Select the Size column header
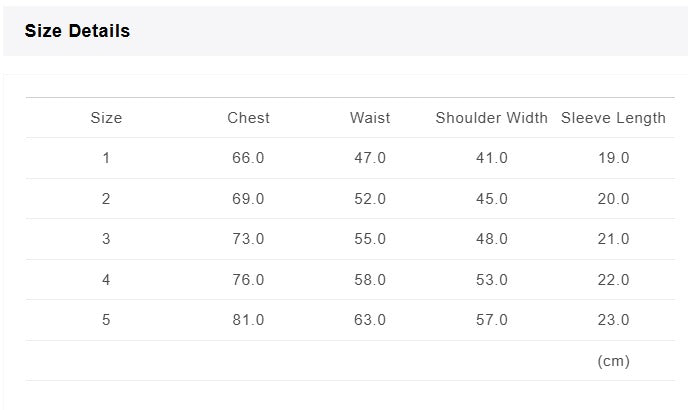Screen dimensions: 688x410 (x=106, y=118)
